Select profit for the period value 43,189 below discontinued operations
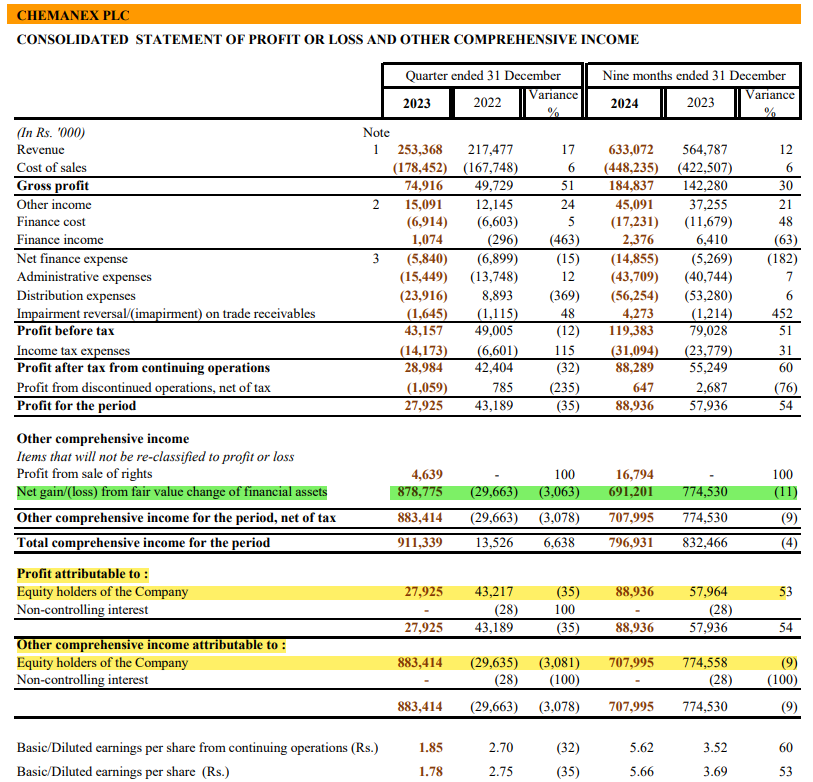Image resolution: width=813 pixels, height=782 pixels. [x=494, y=406]
